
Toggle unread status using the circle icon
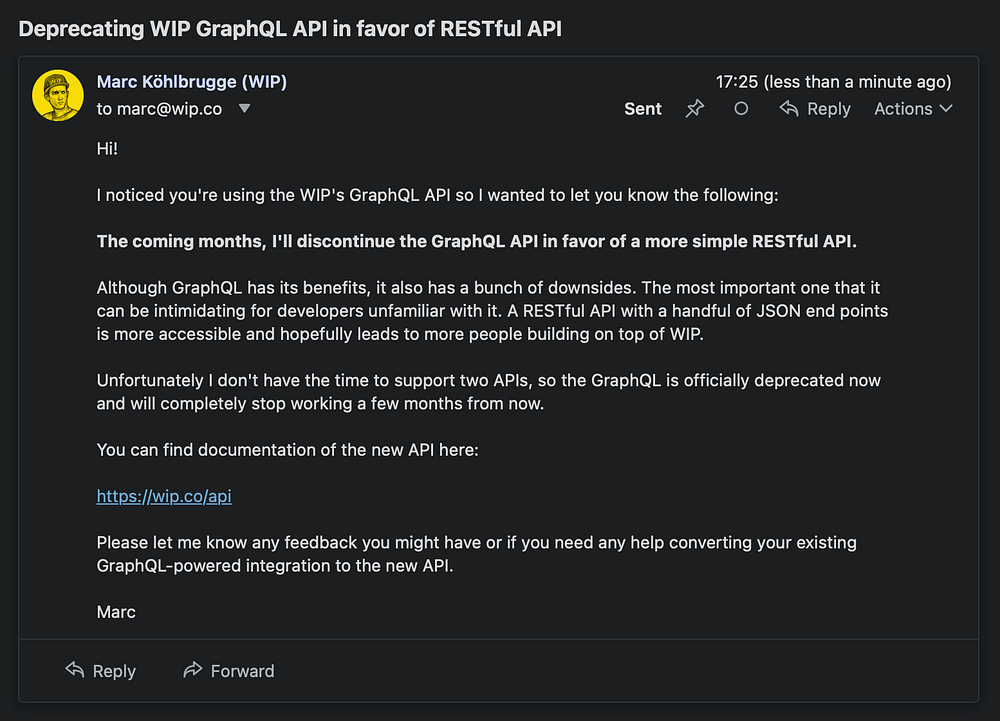coord(741,109)
